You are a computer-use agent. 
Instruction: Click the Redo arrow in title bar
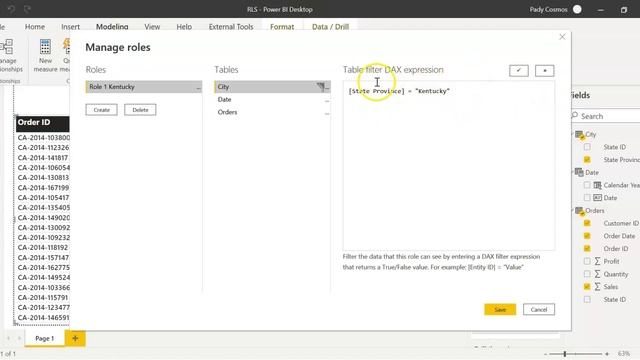pos(27,9)
